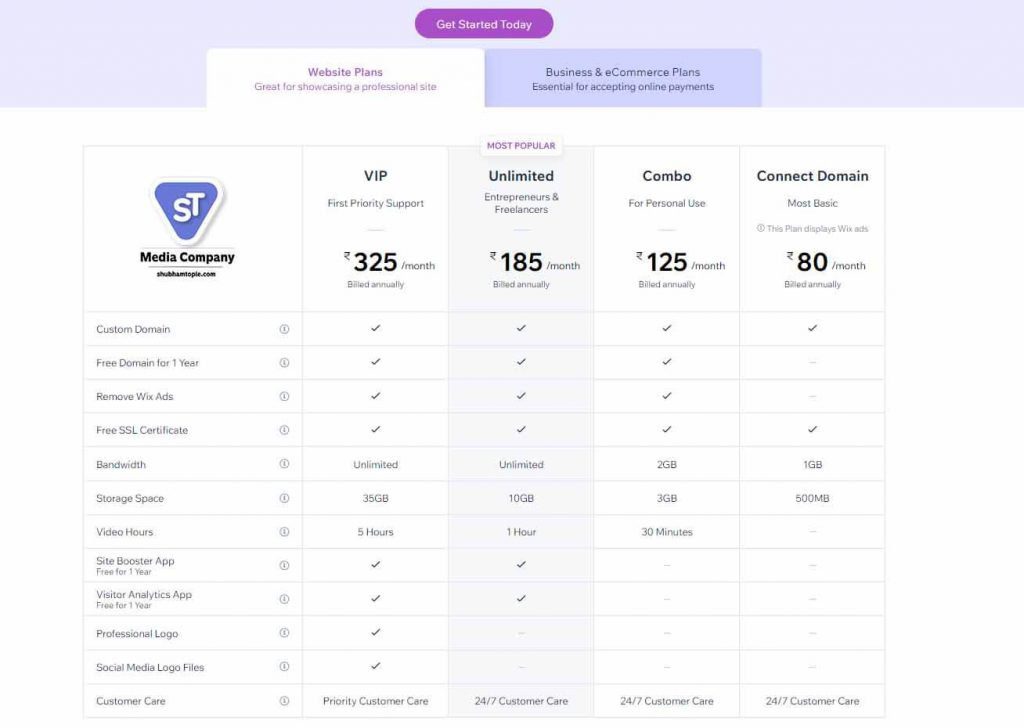Click the VIP Professional Logo checkmark
Viewport: 1024px width, 728px height.
(x=376, y=632)
